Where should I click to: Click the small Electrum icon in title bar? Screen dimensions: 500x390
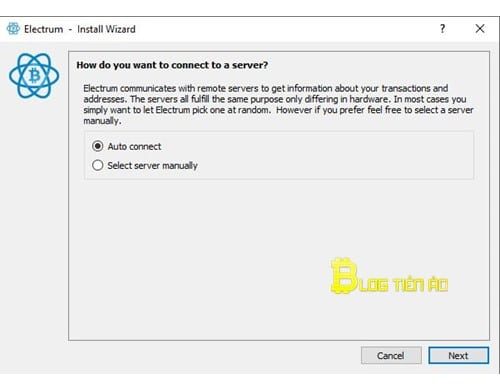click(x=13, y=29)
